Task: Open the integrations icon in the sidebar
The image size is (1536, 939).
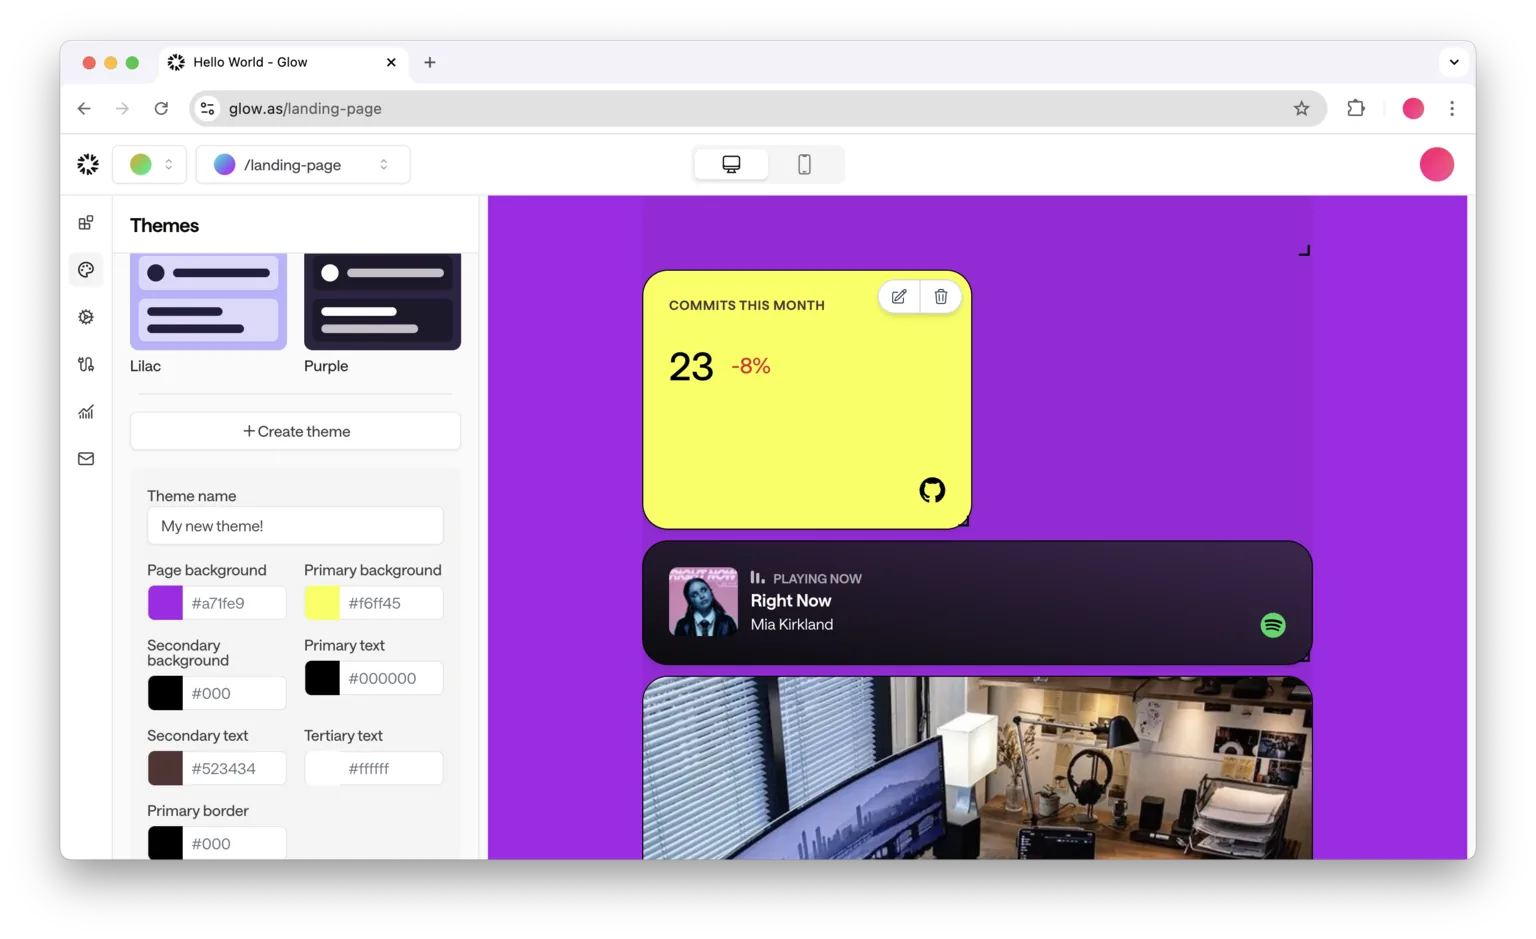Action: (x=86, y=364)
